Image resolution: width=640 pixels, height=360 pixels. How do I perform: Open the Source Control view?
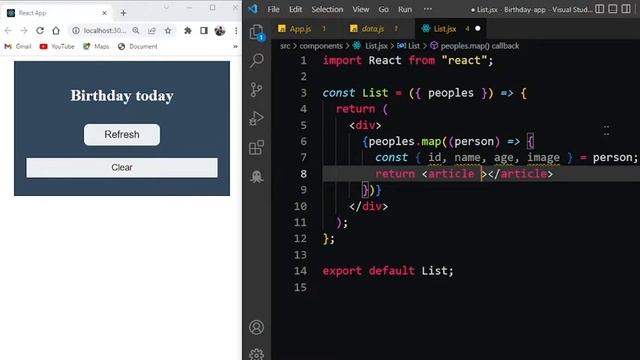coord(256,89)
